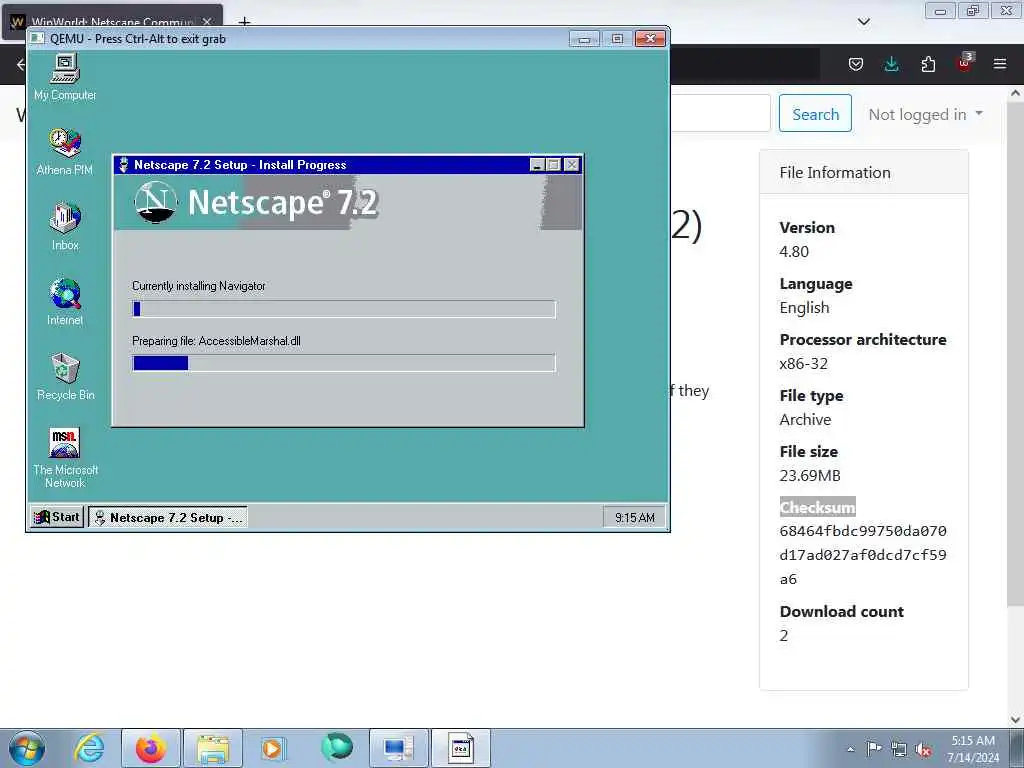Select Netscape 7.2 Setup taskbar button

click(168, 518)
